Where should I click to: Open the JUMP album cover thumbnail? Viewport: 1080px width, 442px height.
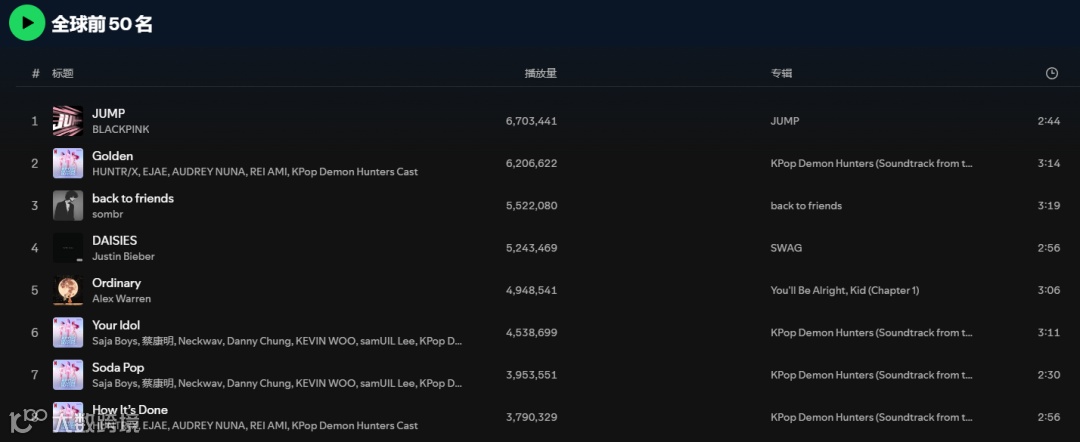click(x=68, y=121)
